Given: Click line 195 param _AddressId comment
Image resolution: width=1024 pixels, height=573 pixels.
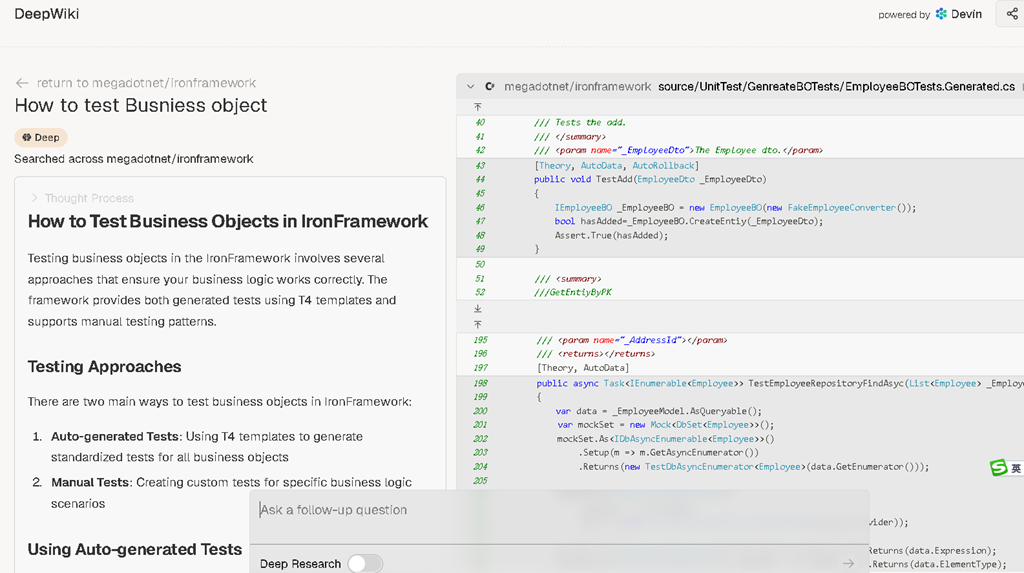Looking at the screenshot, I should coord(632,340).
